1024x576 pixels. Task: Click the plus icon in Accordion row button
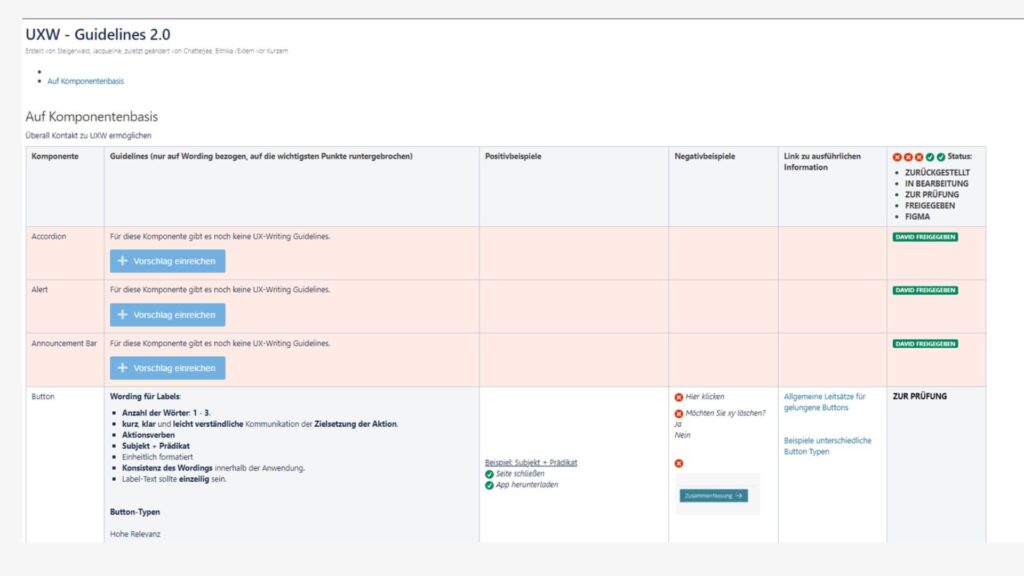tap(122, 261)
